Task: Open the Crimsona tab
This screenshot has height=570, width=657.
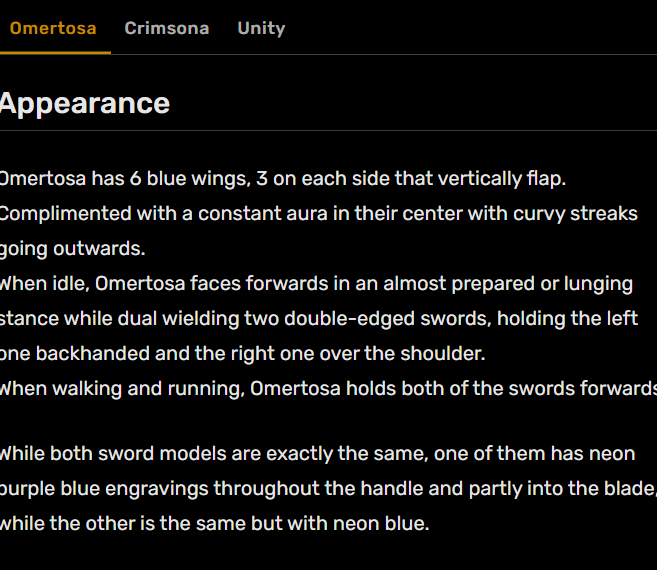Action: tap(167, 28)
